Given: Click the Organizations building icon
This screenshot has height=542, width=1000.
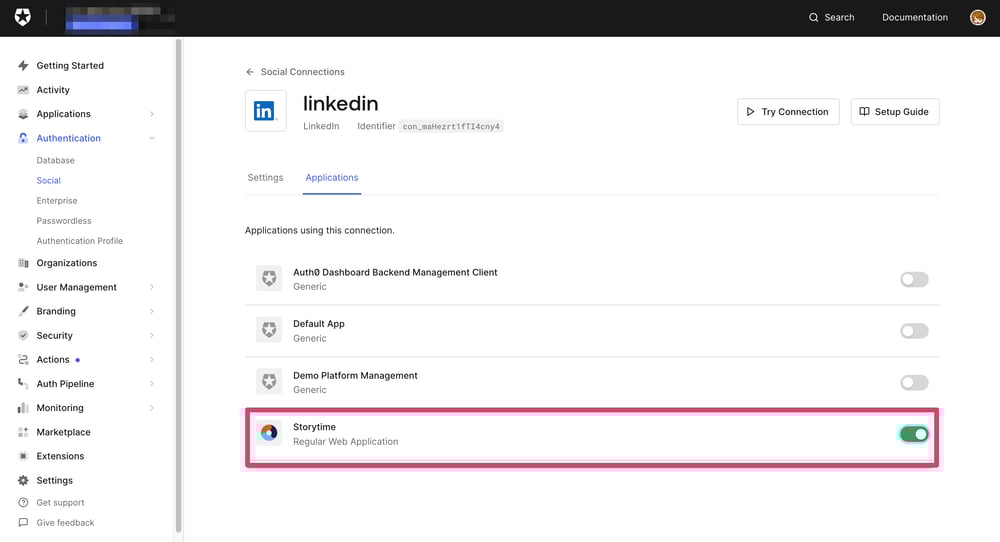Looking at the screenshot, I should tap(23, 263).
